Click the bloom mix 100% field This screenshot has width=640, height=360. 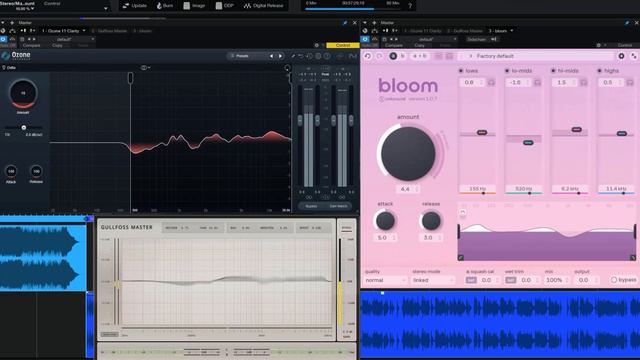pyautogui.click(x=556, y=280)
